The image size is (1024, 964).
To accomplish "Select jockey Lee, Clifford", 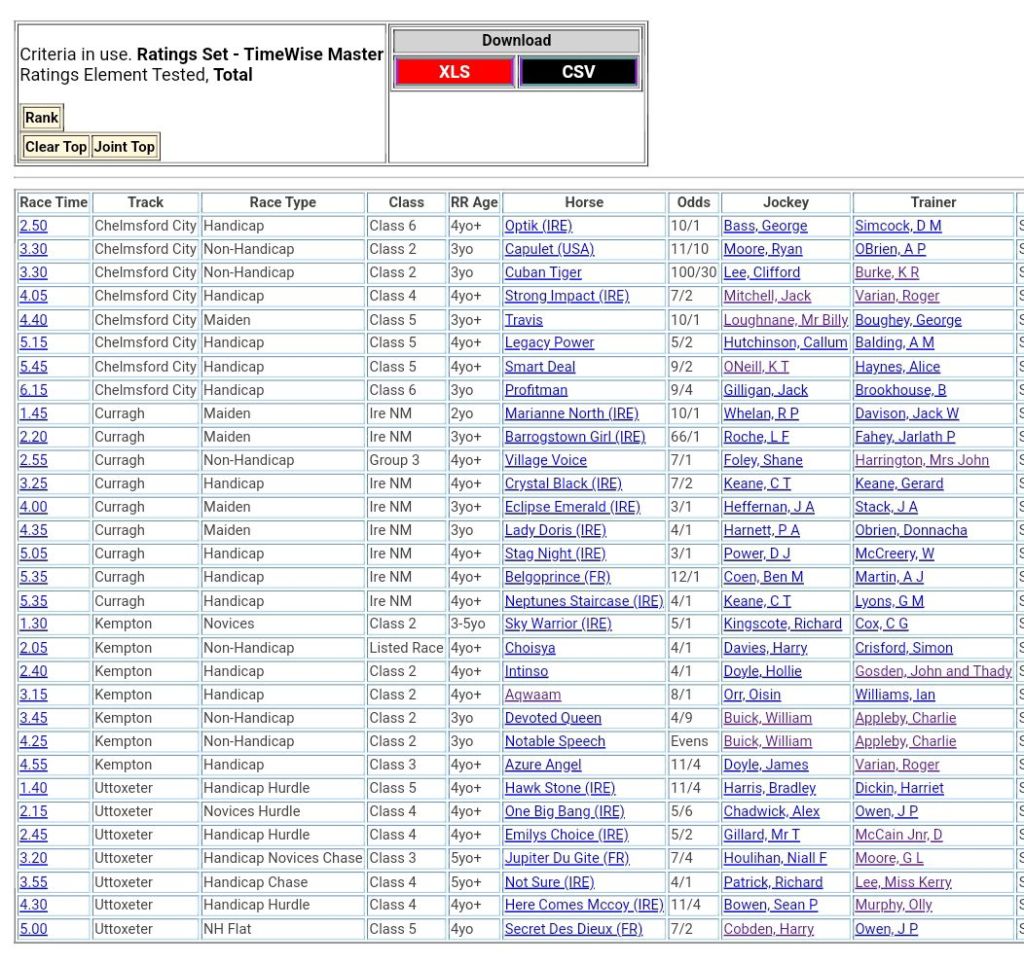I will pyautogui.click(x=761, y=272).
